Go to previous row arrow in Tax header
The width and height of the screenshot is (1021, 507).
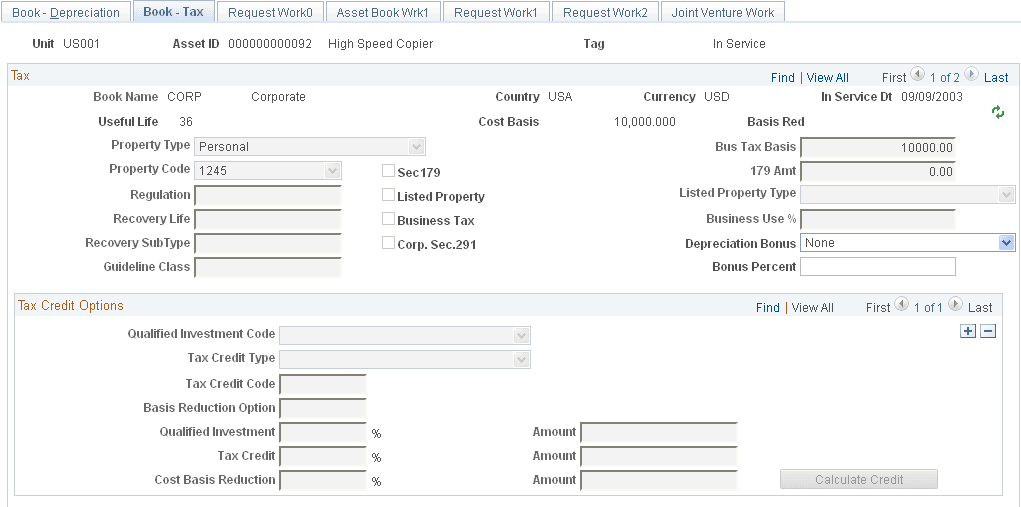(917, 74)
